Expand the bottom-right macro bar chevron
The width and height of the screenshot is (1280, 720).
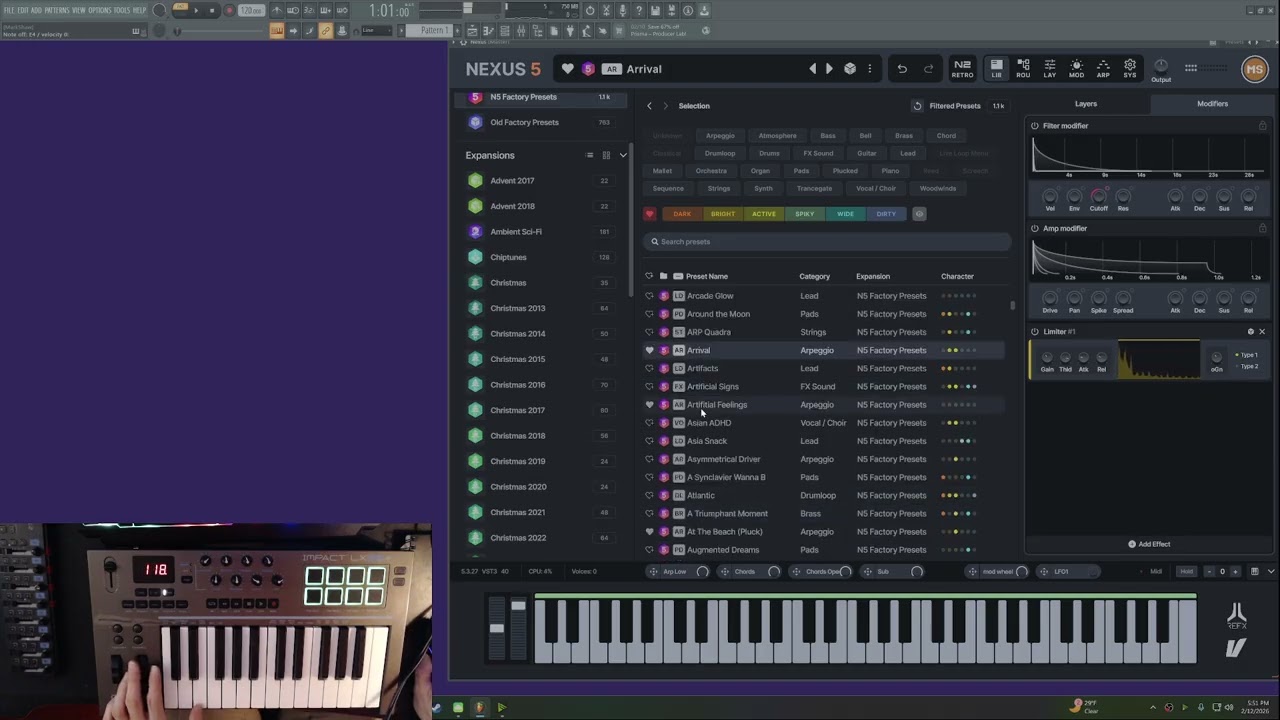click(1271, 571)
